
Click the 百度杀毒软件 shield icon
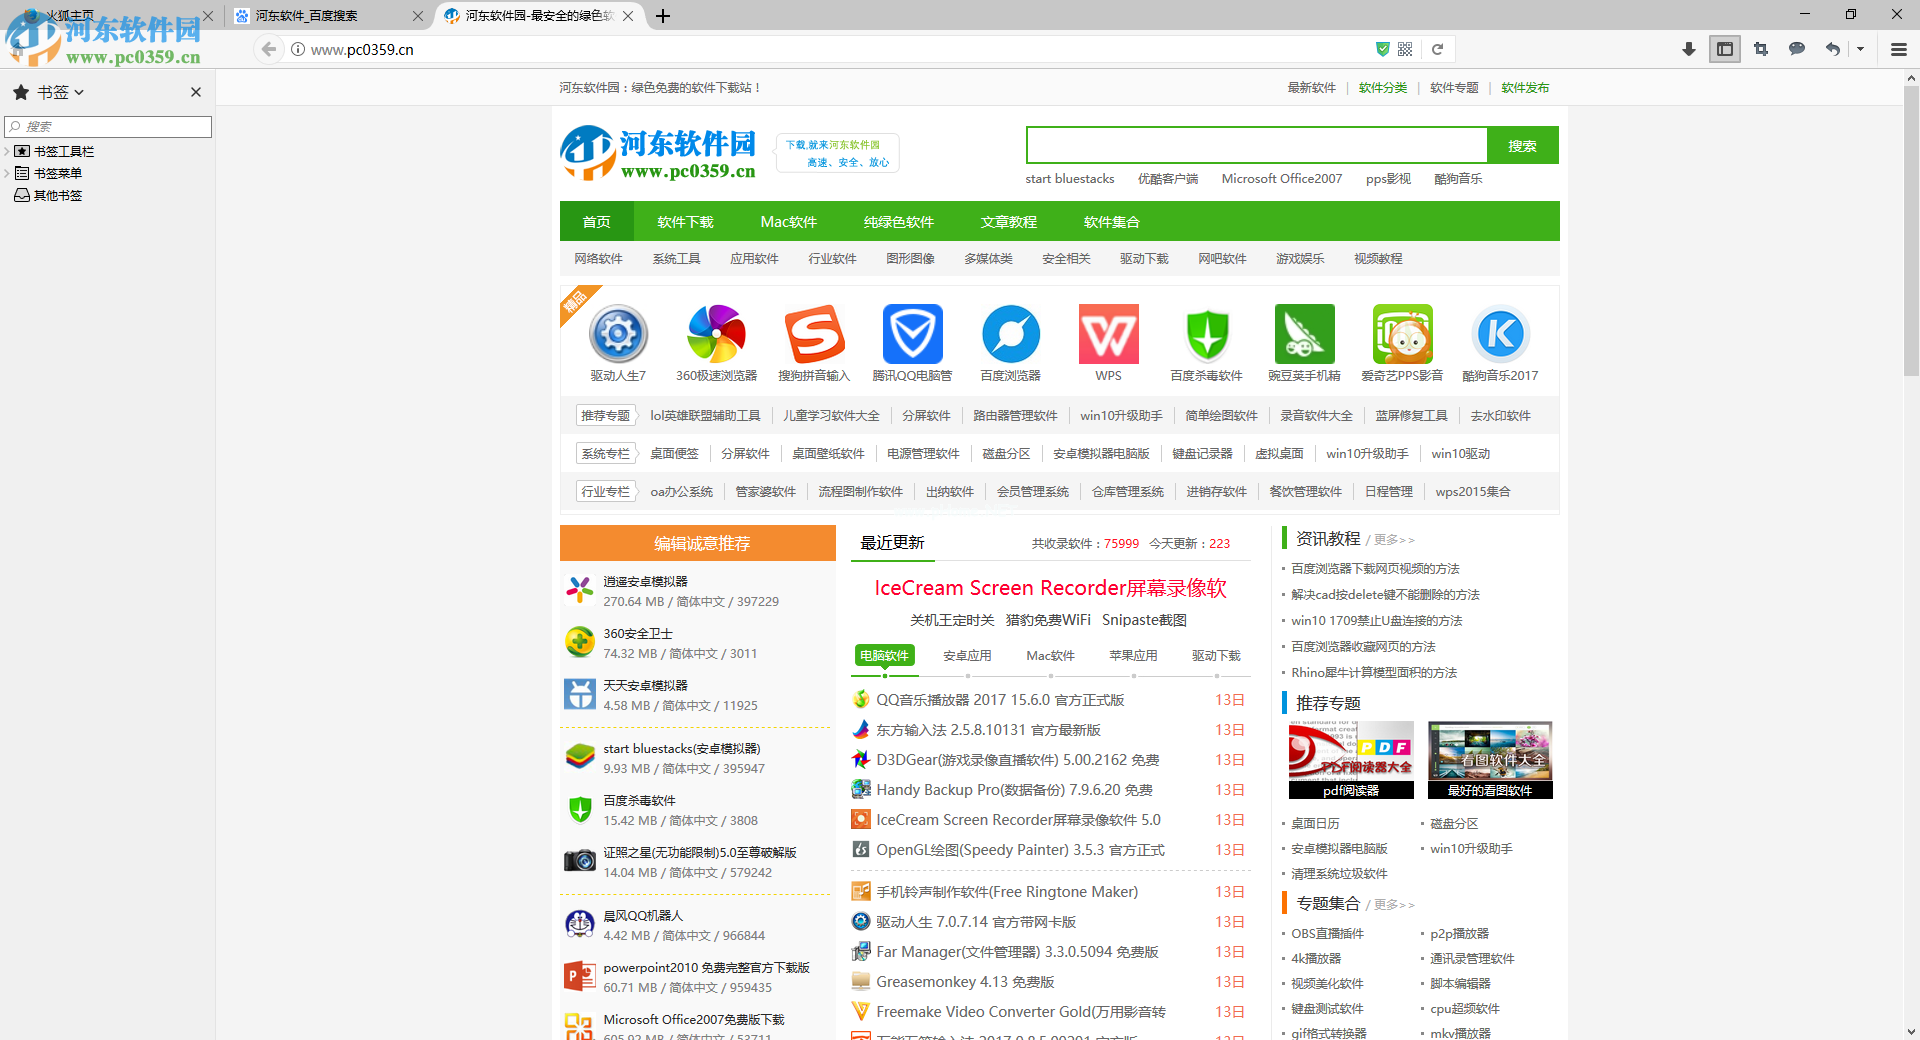tap(1206, 334)
